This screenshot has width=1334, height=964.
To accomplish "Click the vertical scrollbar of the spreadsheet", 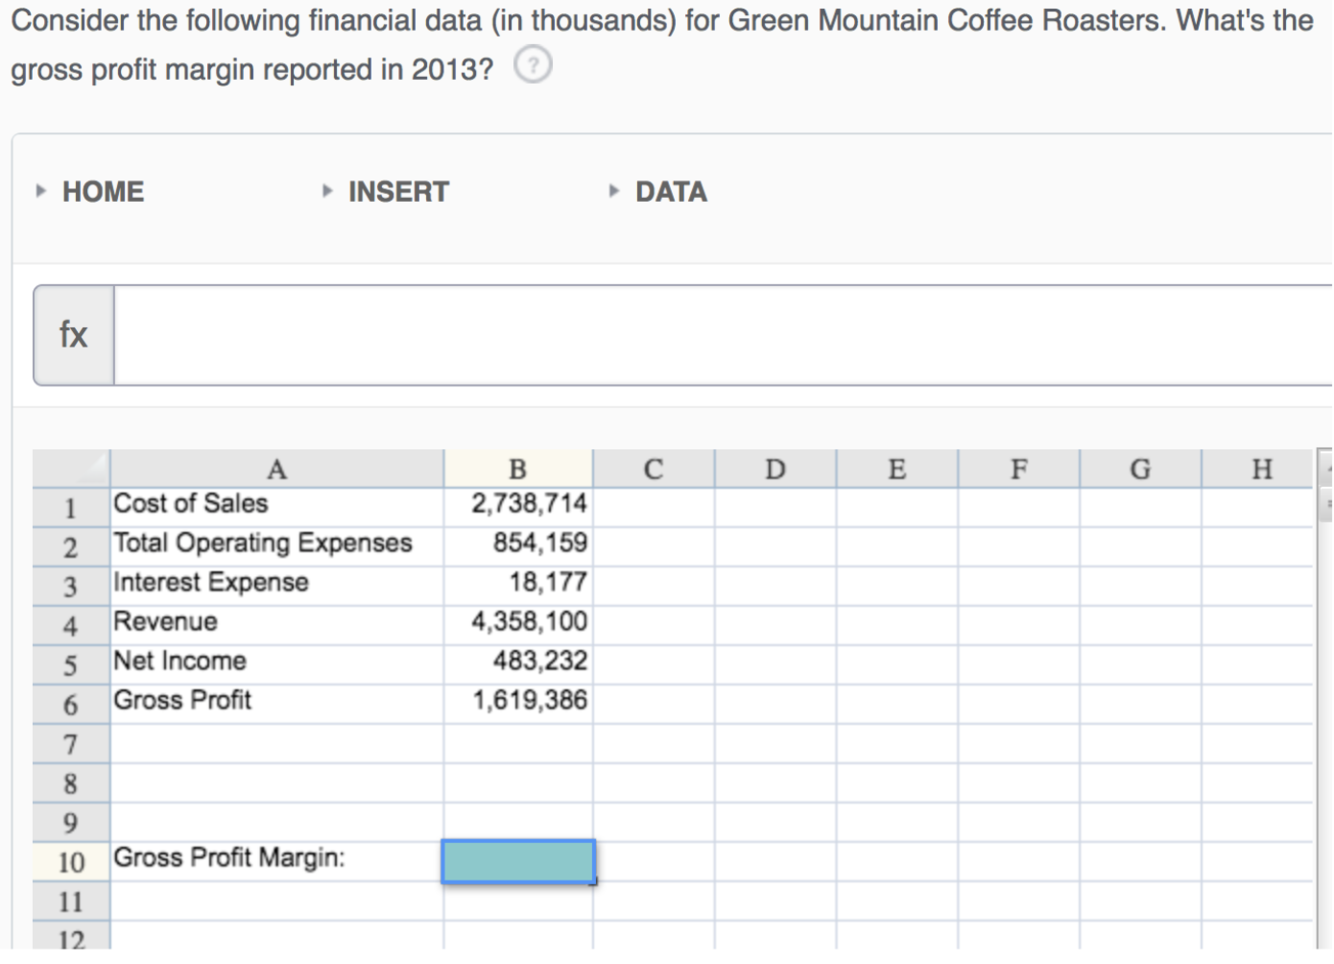I will tap(1325, 700).
